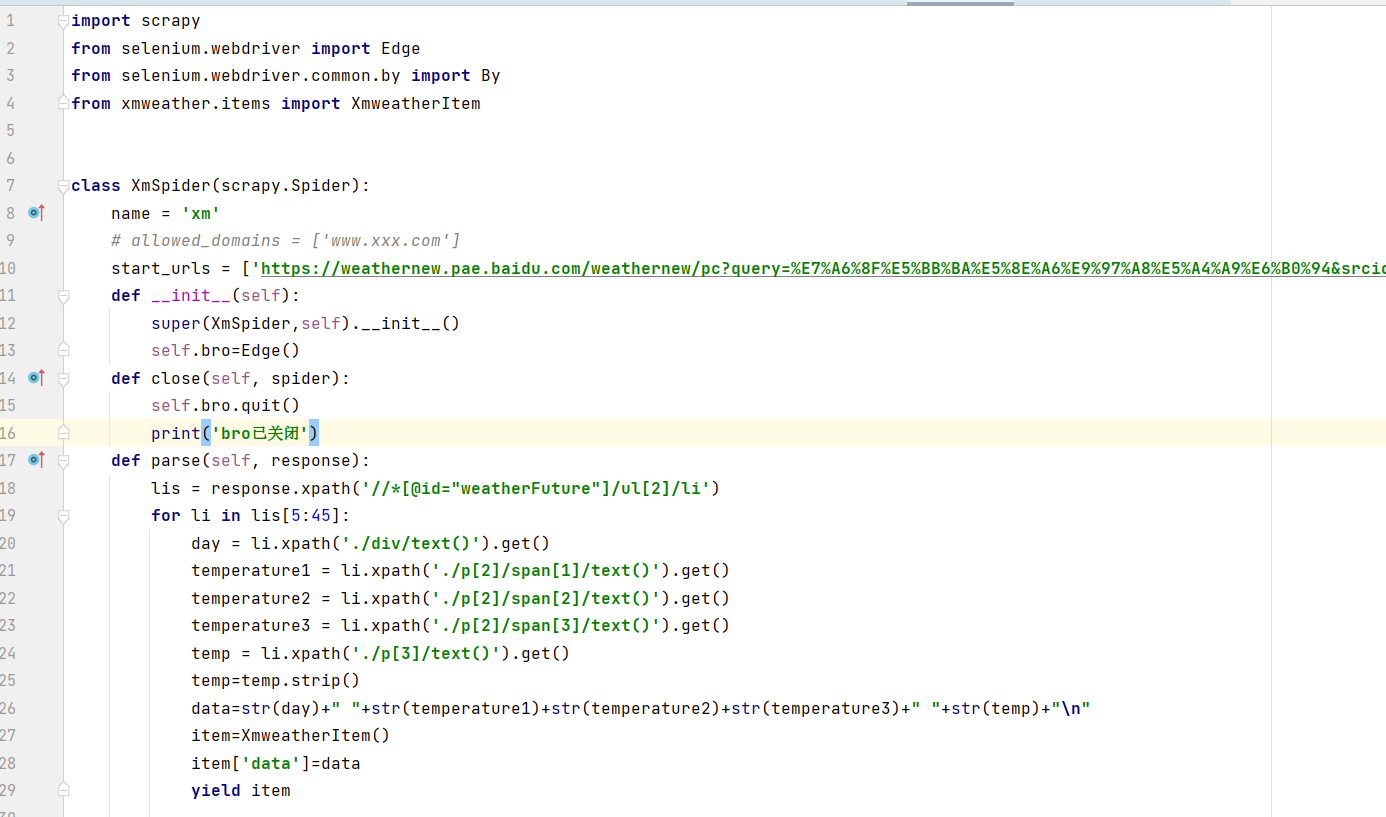Click 'By' in the selenium.webdriver.common.by import
1386x817 pixels.
[x=490, y=75]
